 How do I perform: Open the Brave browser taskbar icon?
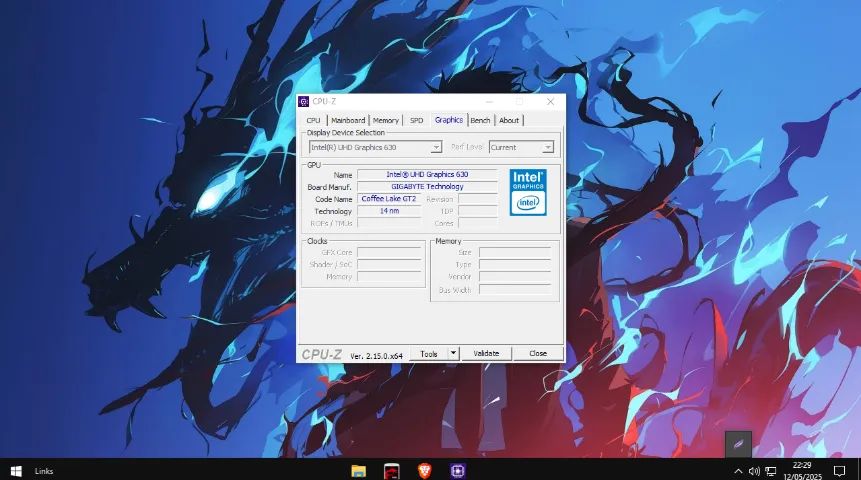[x=424, y=471]
